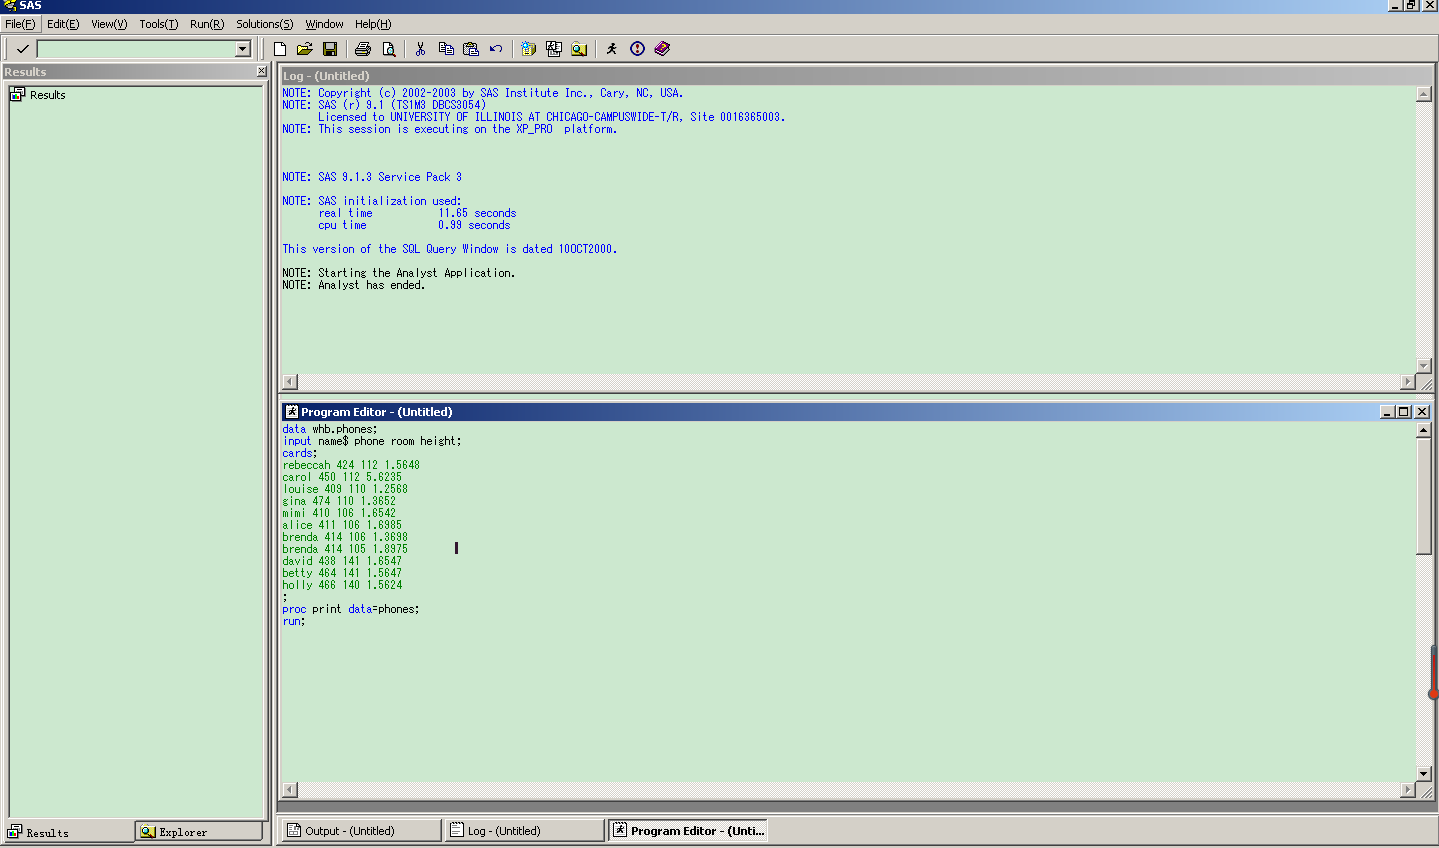Open the Solutions menu
The height and width of the screenshot is (848, 1439).
click(264, 24)
